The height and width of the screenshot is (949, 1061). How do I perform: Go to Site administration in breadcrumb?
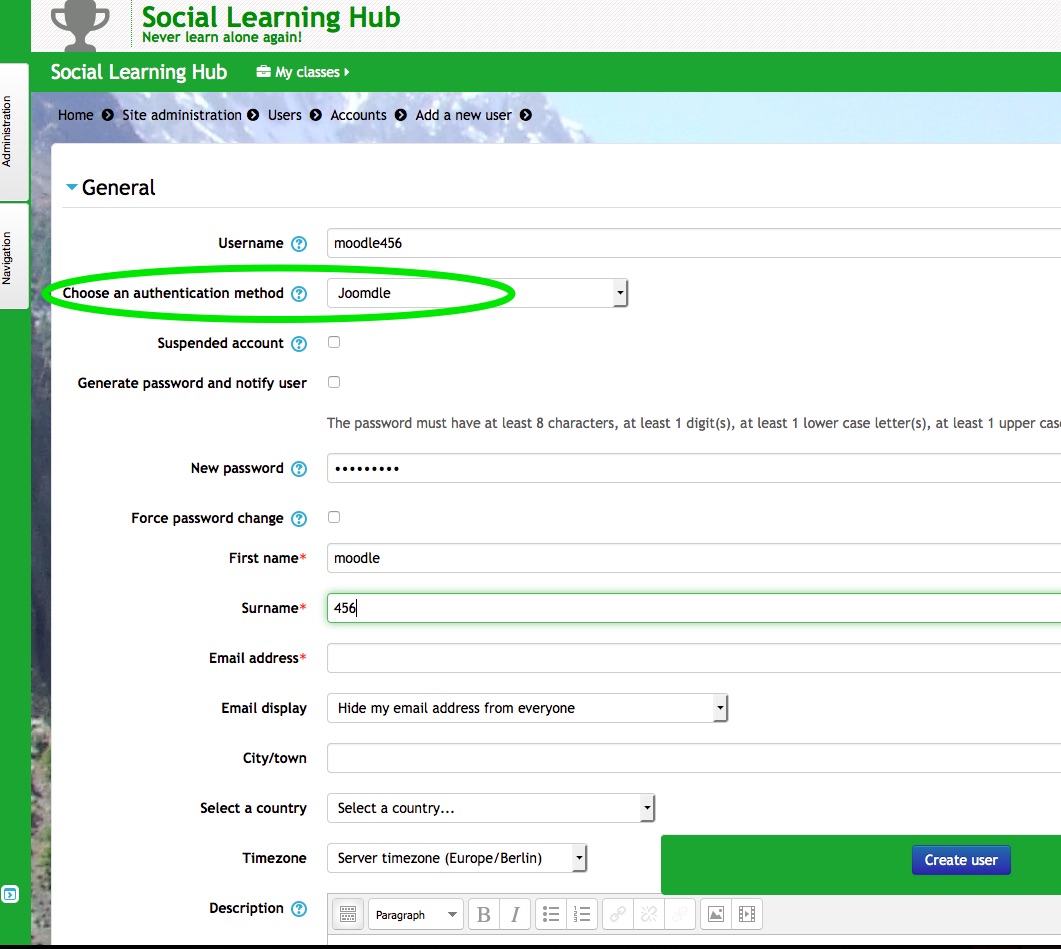(x=181, y=115)
